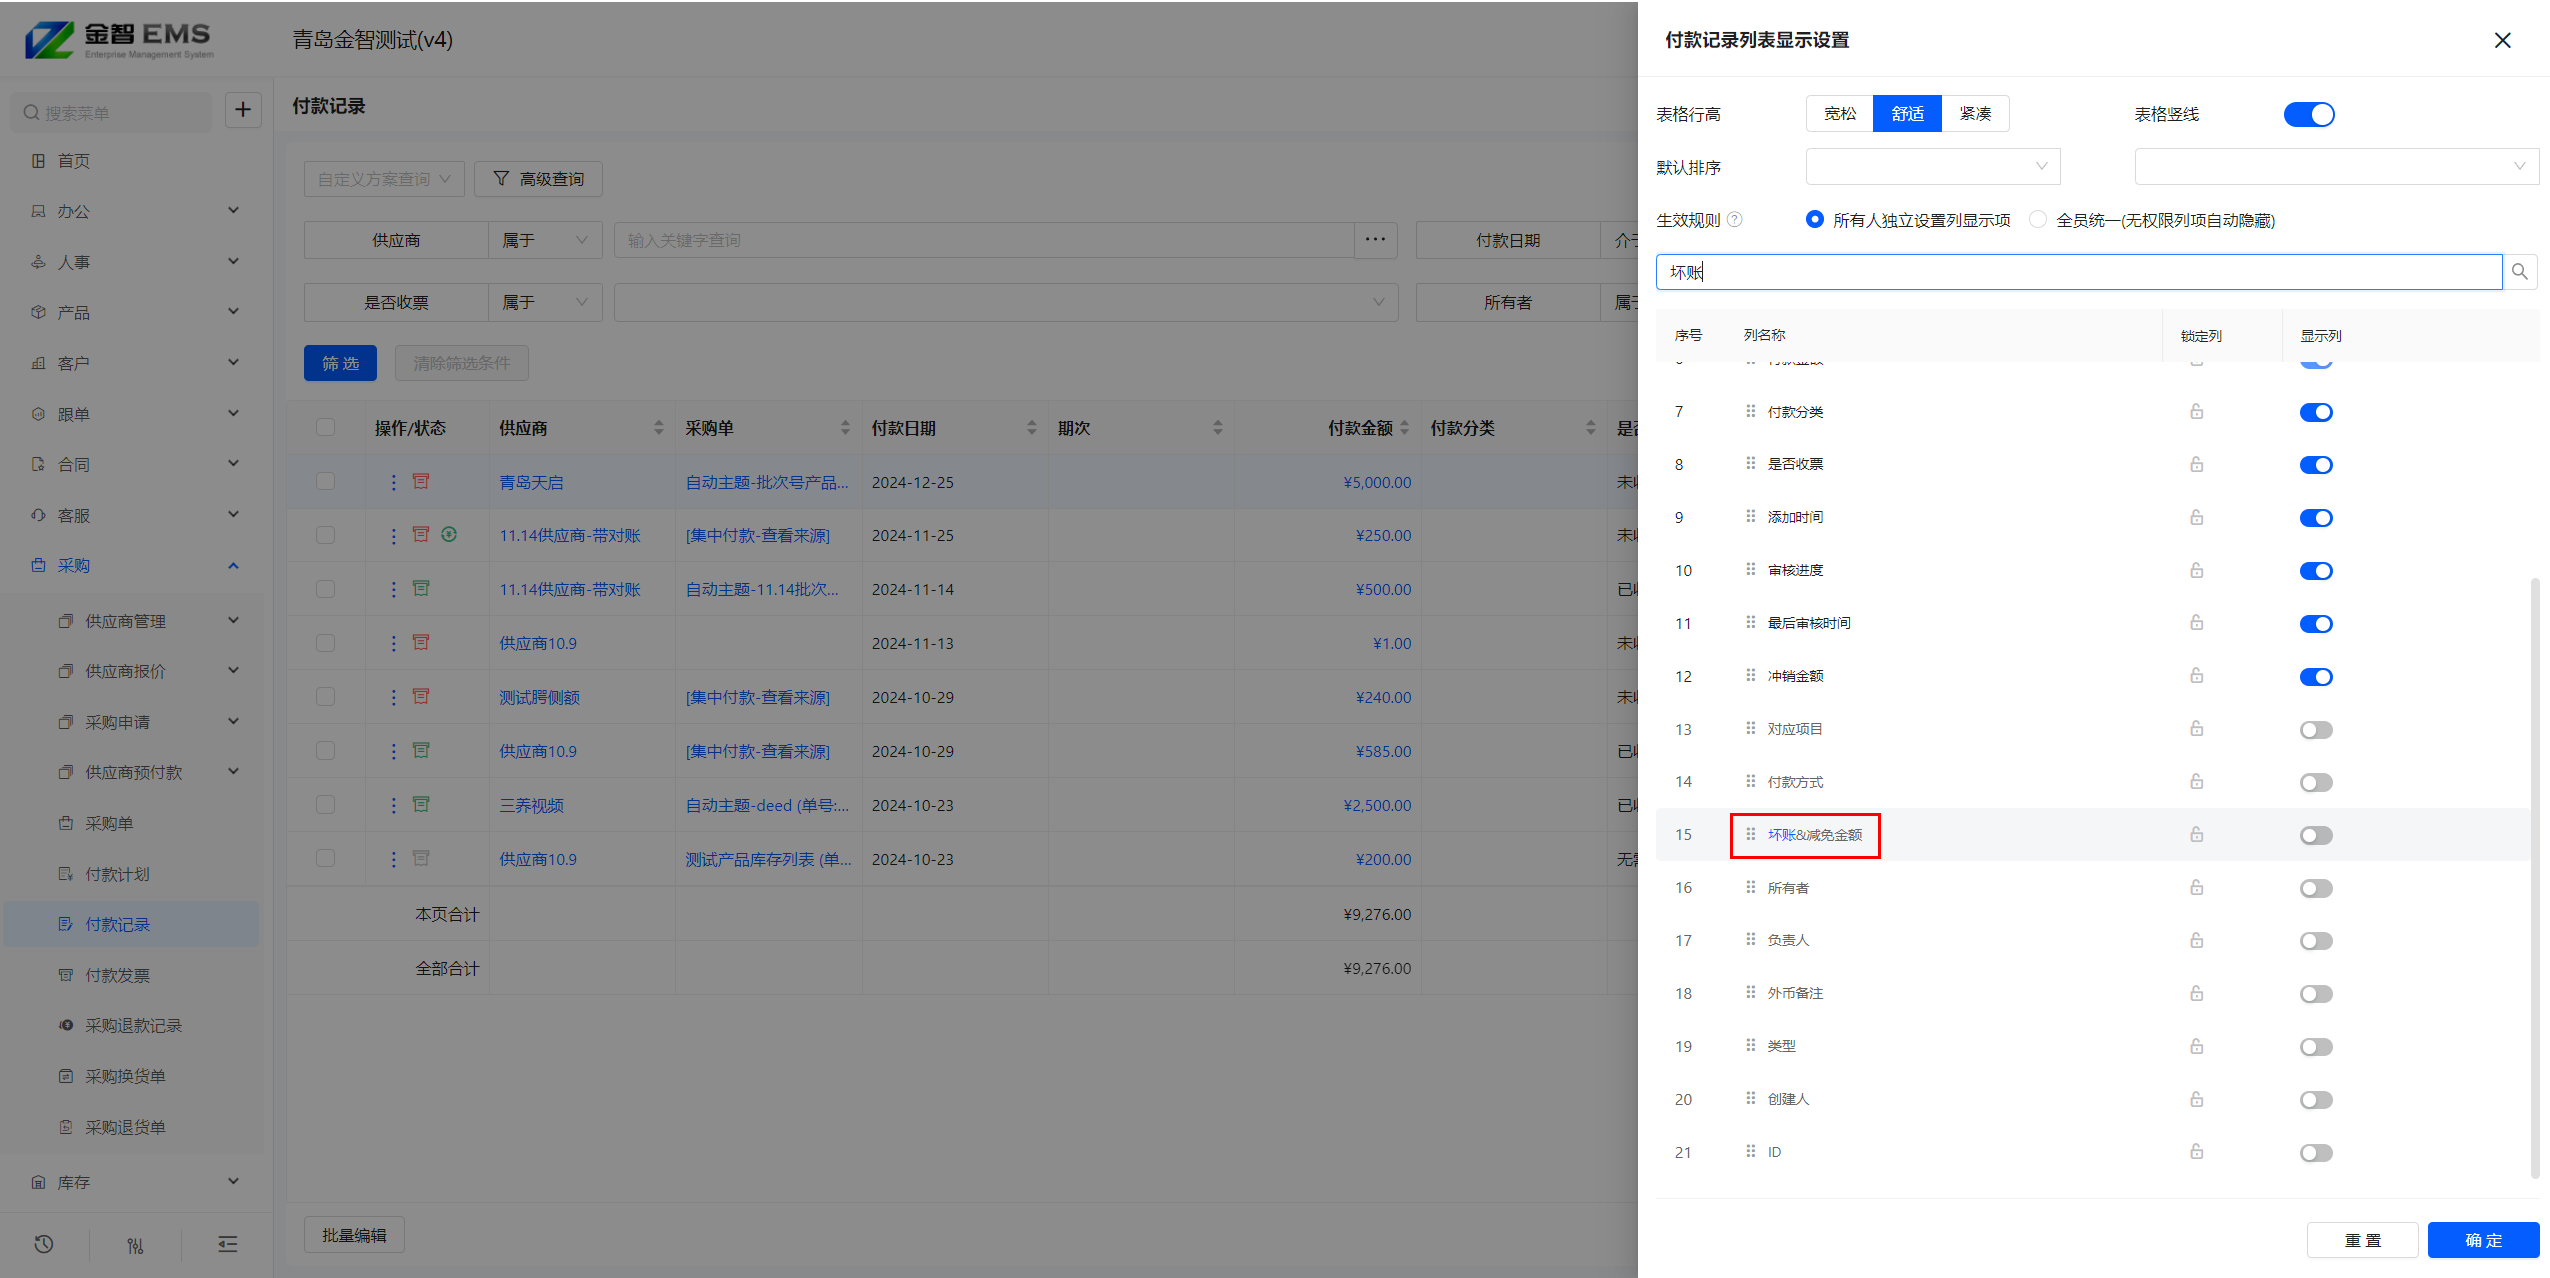2550x1278 pixels.
Task: Check the select-all checkbox in table header
Action: (x=325, y=427)
